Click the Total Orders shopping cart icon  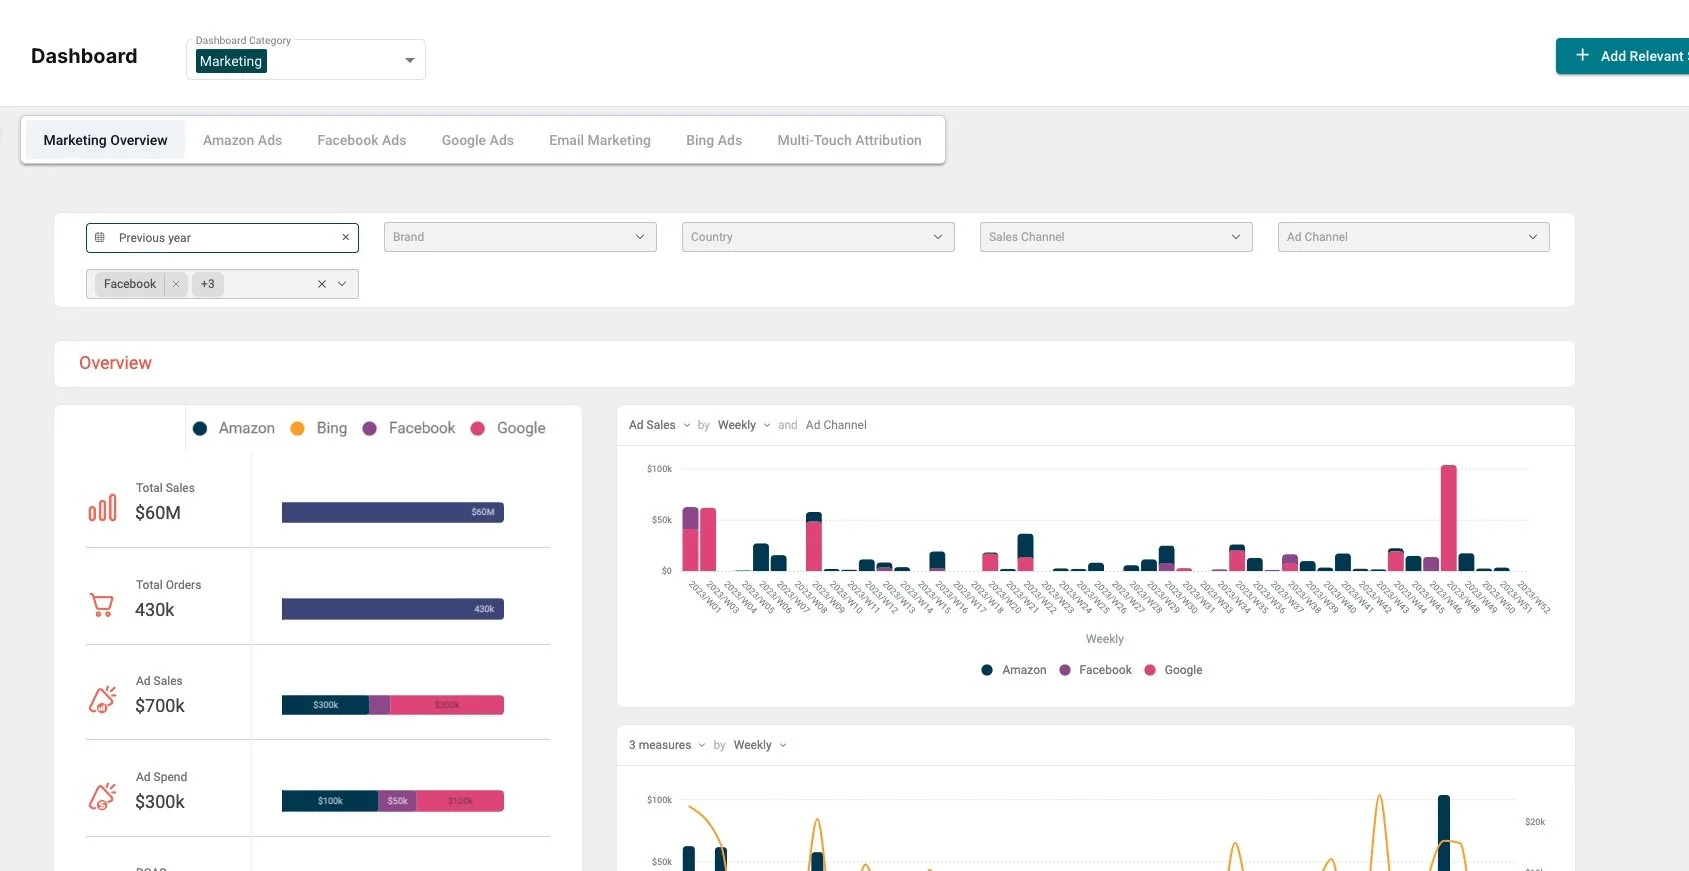102,605
